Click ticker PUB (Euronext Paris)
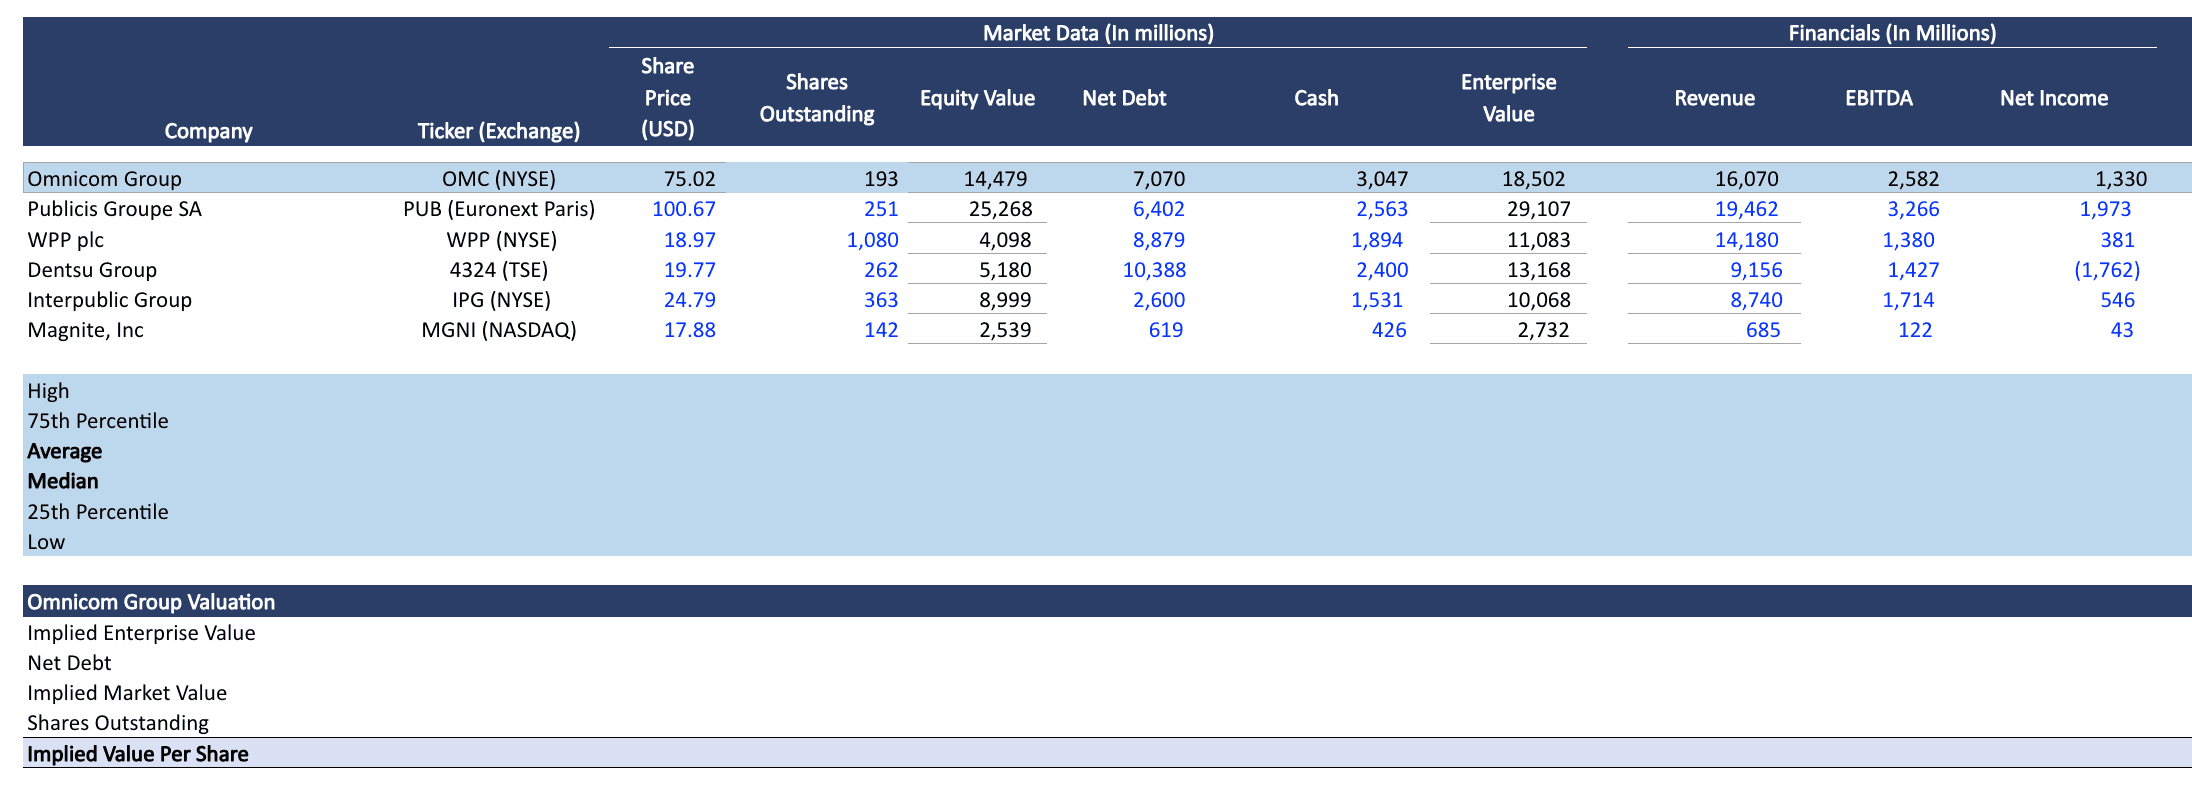The height and width of the screenshot is (800, 2192). [499, 209]
